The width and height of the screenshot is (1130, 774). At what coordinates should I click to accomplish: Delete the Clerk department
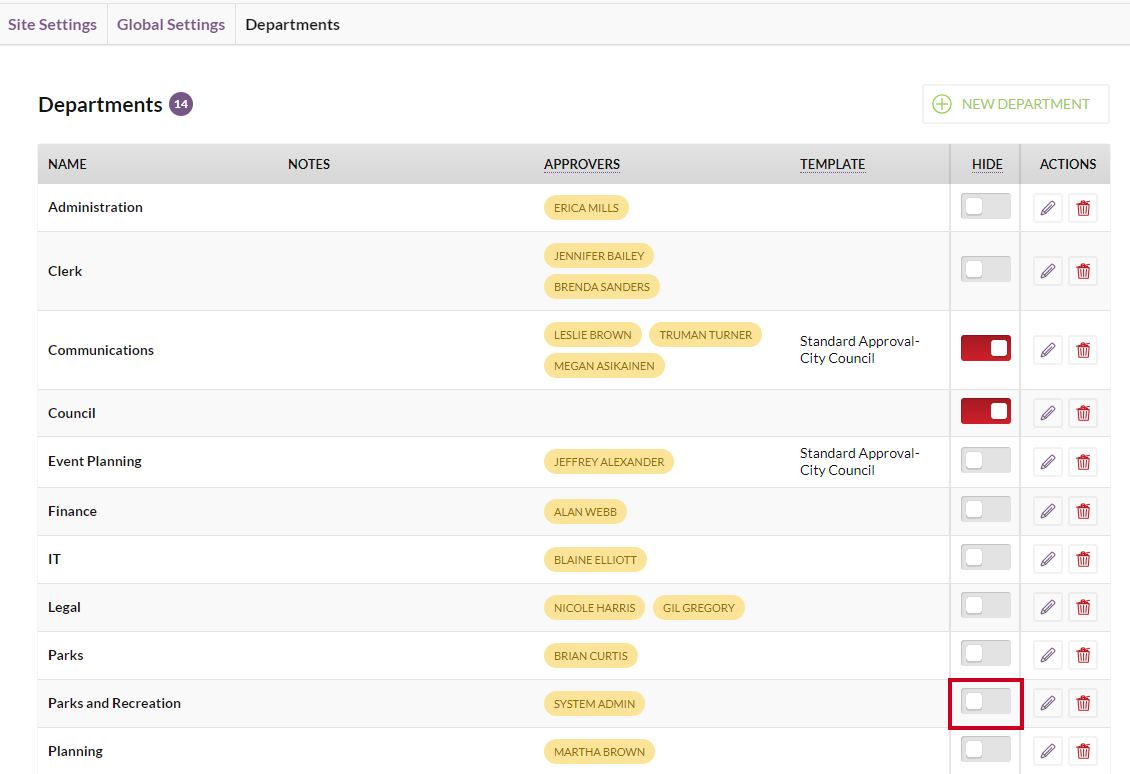(x=1083, y=271)
